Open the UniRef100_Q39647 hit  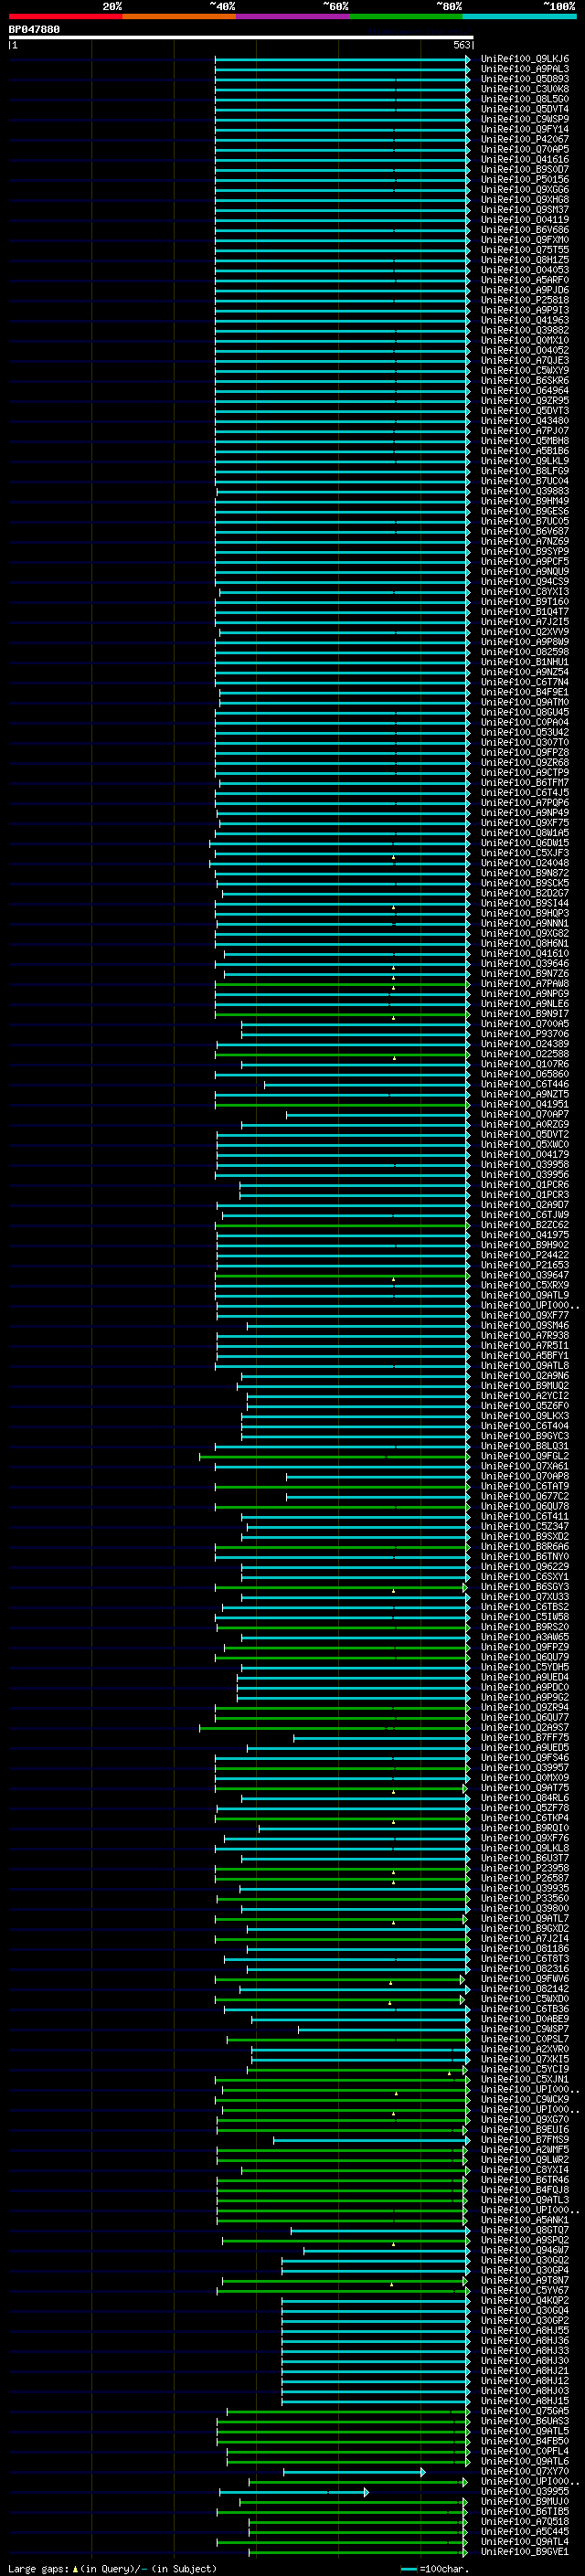click(525, 1275)
